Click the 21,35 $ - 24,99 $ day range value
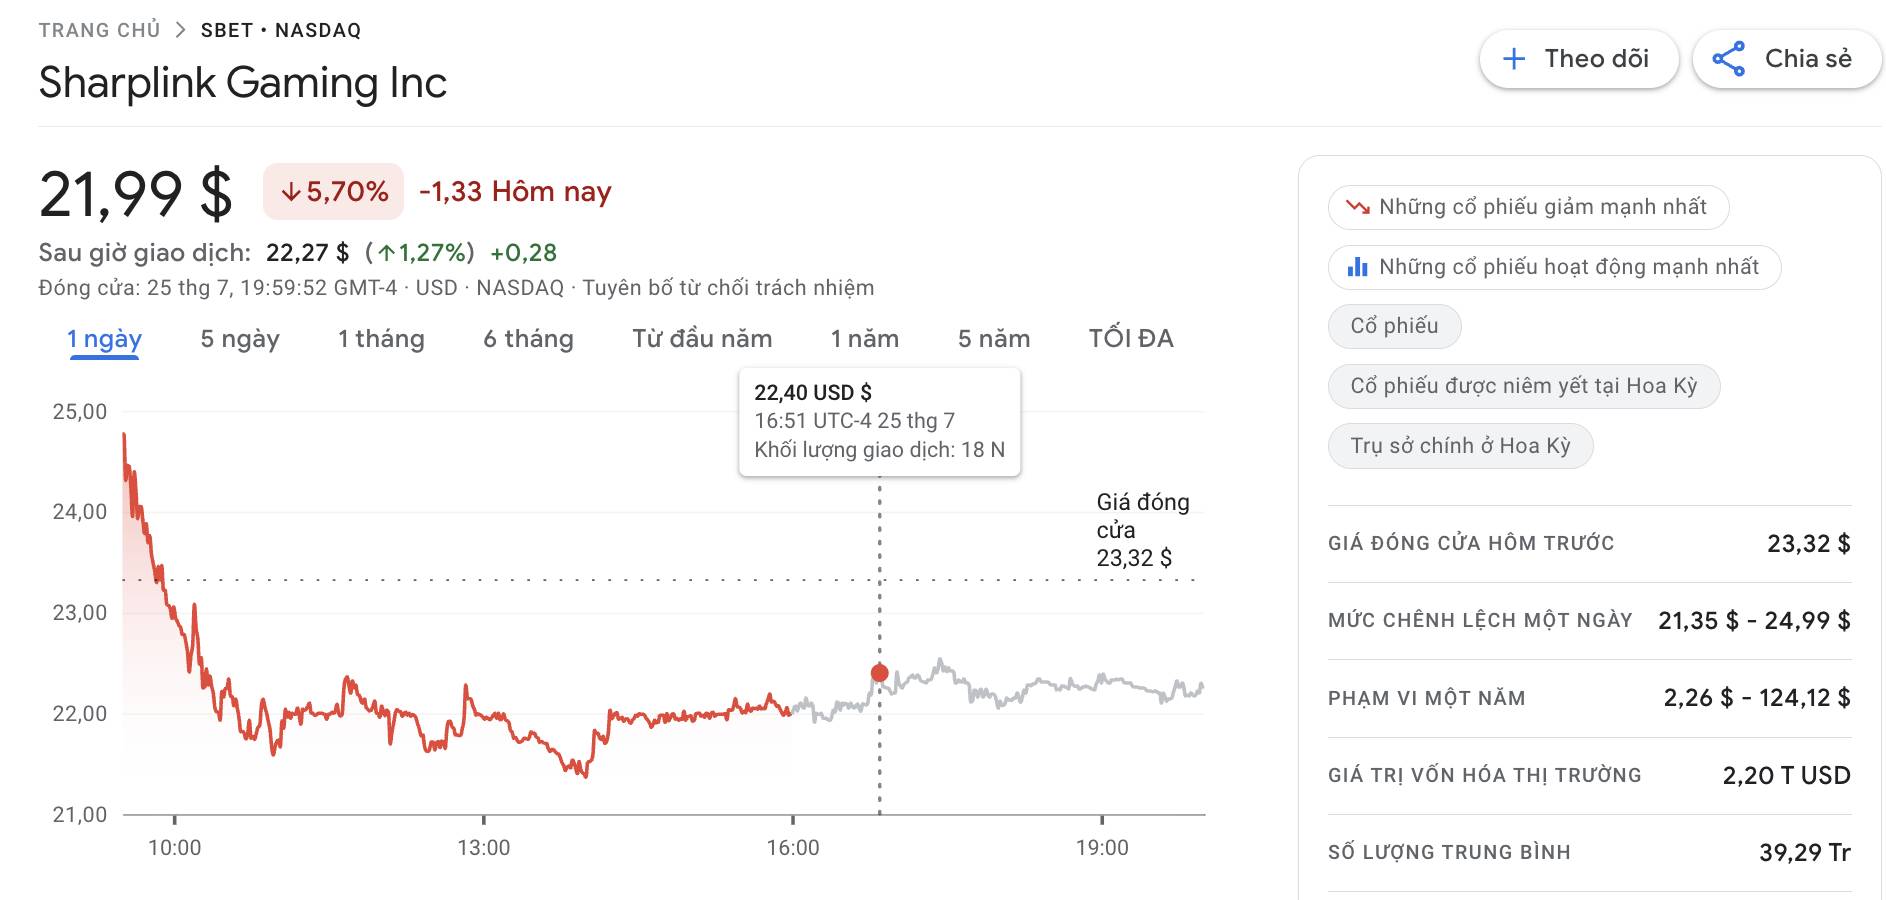Screen dimensions: 1886x900 1754,621
